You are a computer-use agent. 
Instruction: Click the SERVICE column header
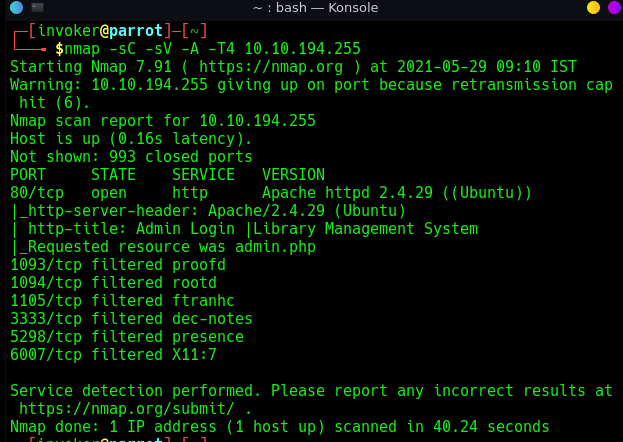[203, 174]
